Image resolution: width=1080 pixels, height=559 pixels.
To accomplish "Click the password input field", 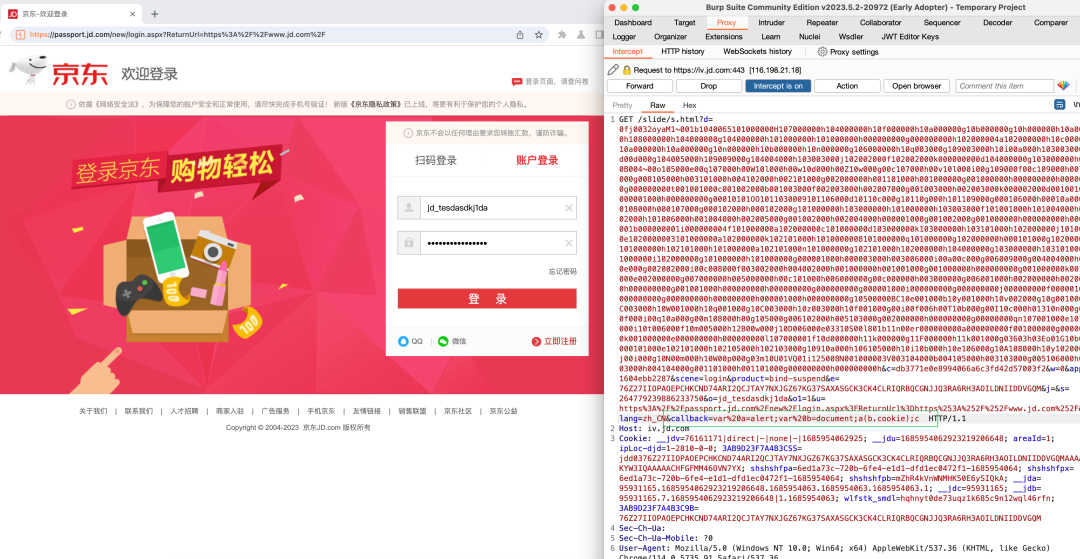I will (487, 243).
